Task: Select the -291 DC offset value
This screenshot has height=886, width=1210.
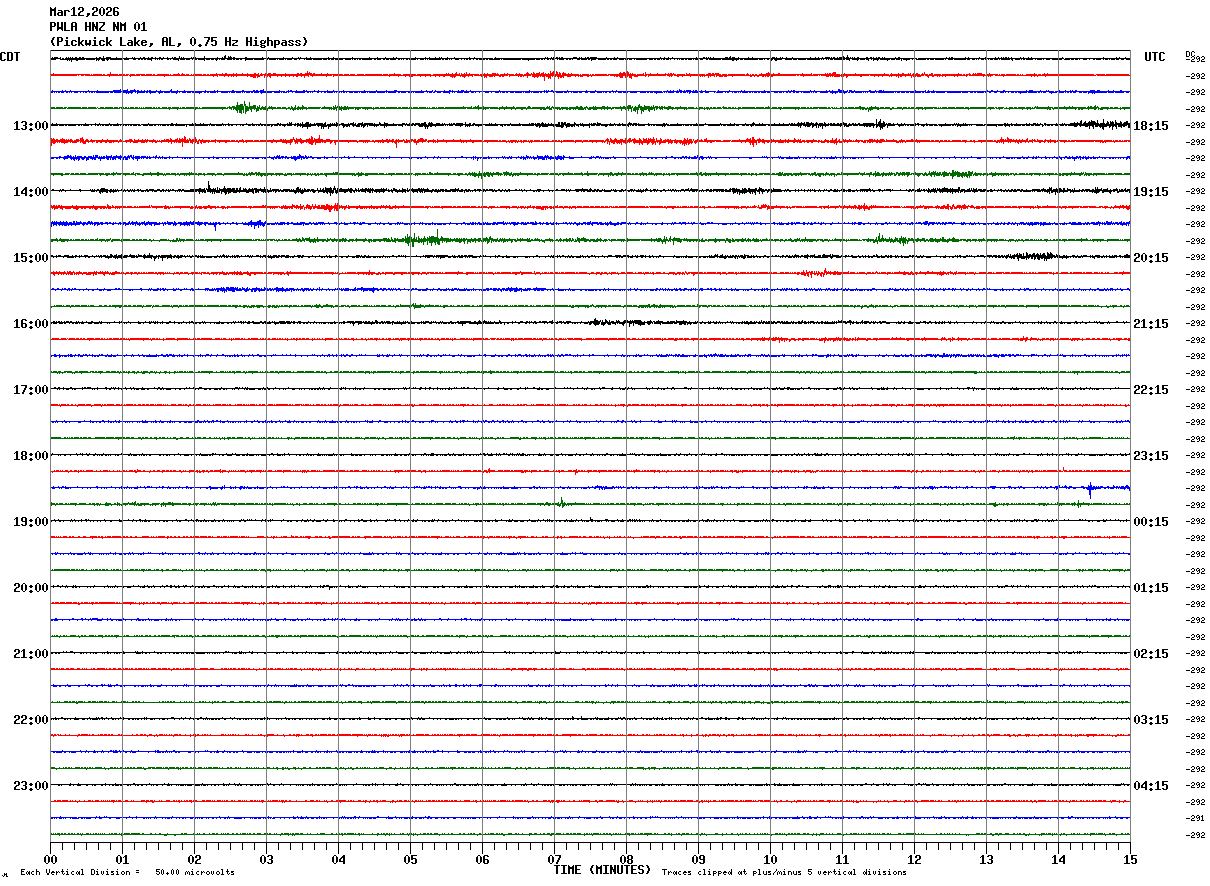Action: click(1195, 818)
